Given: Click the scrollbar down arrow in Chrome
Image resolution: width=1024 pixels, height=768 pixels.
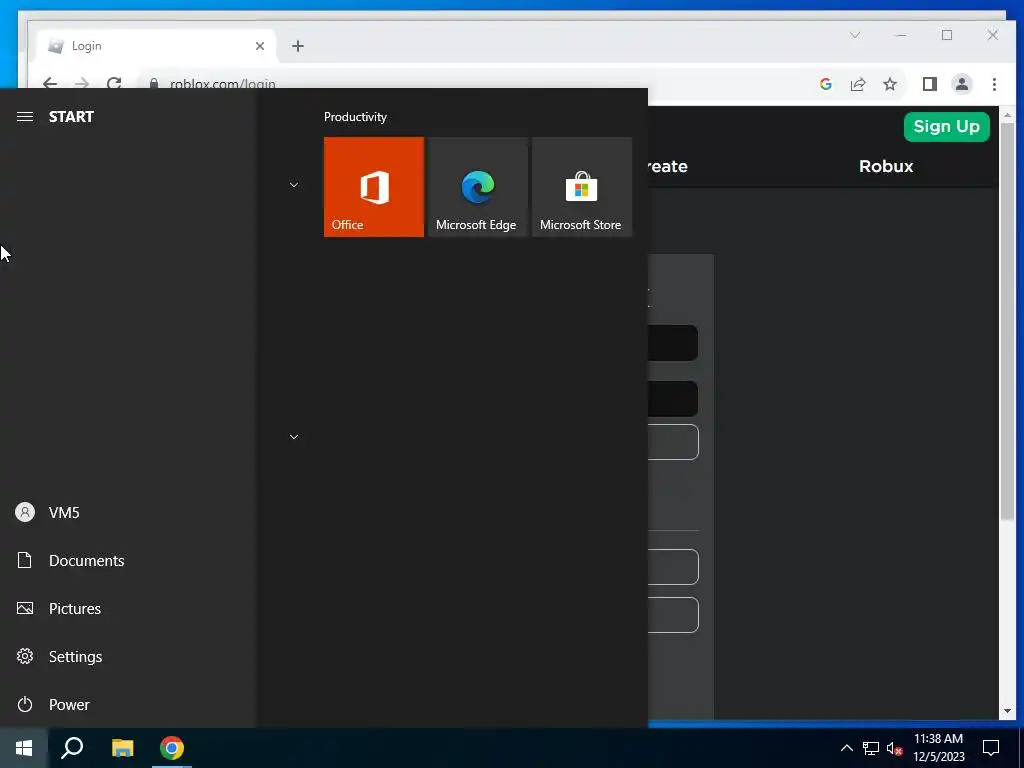Looking at the screenshot, I should (x=1007, y=711).
